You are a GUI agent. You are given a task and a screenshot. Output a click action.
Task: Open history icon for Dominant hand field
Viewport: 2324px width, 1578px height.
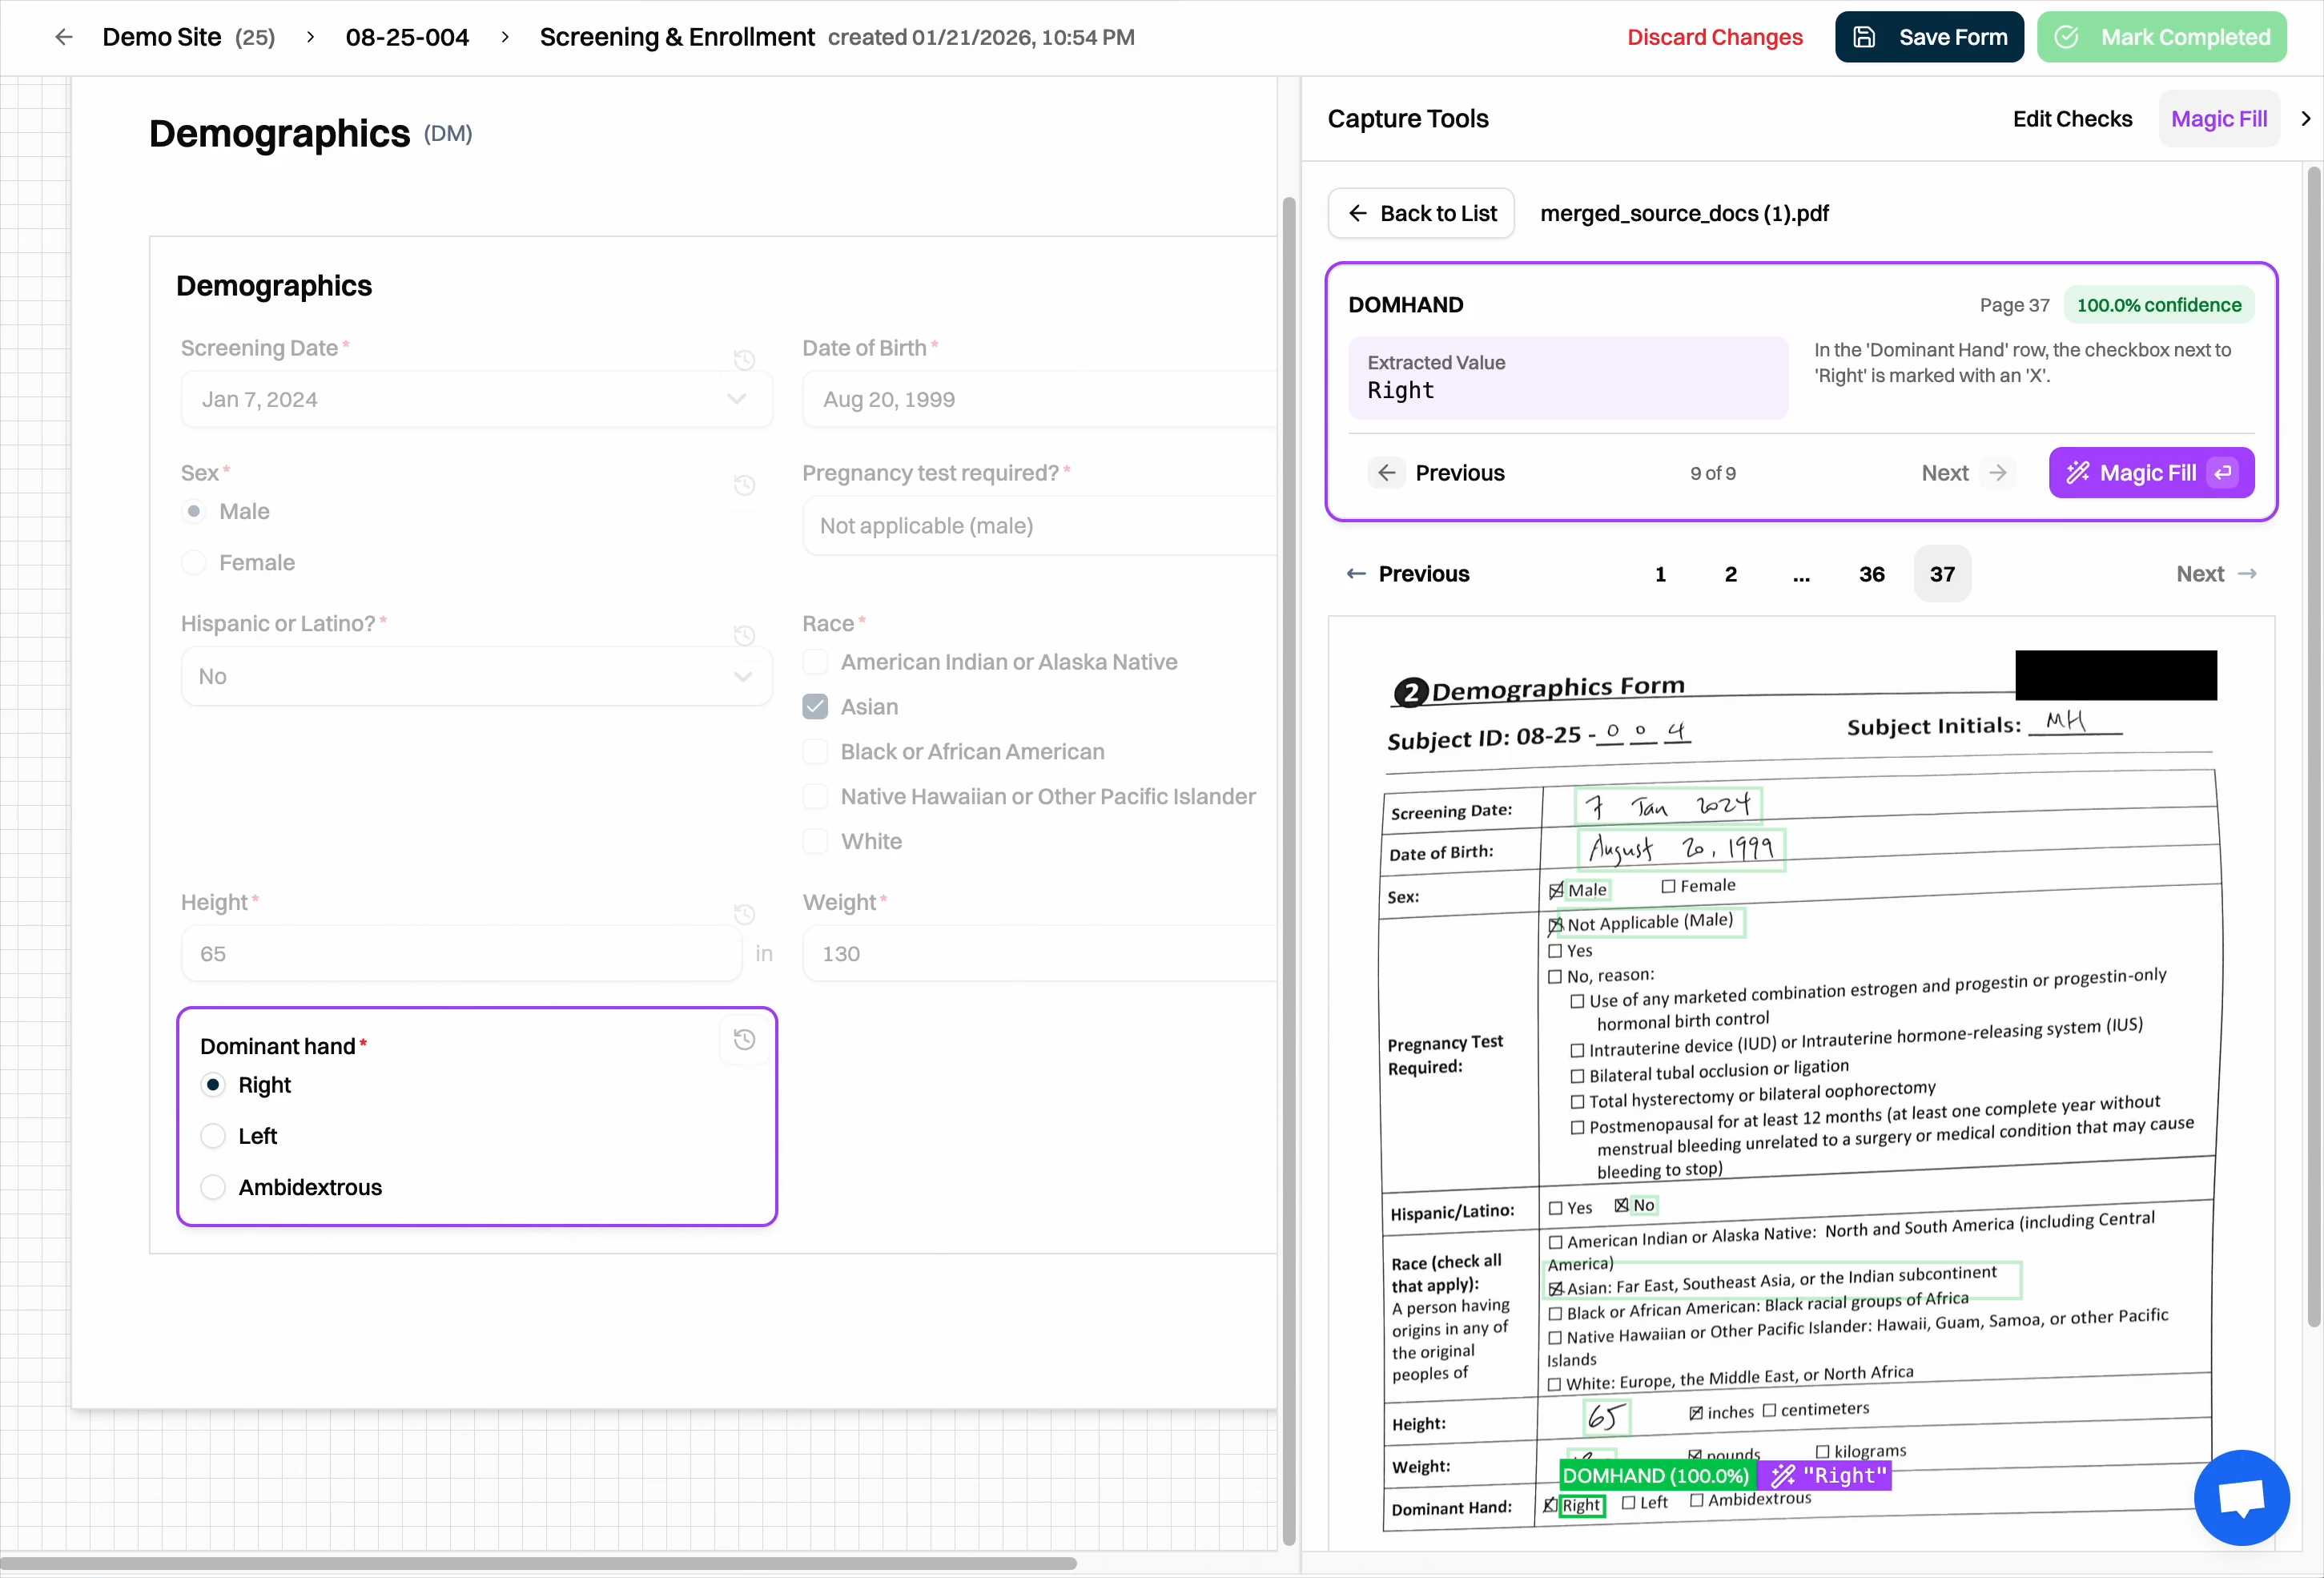(x=744, y=1040)
